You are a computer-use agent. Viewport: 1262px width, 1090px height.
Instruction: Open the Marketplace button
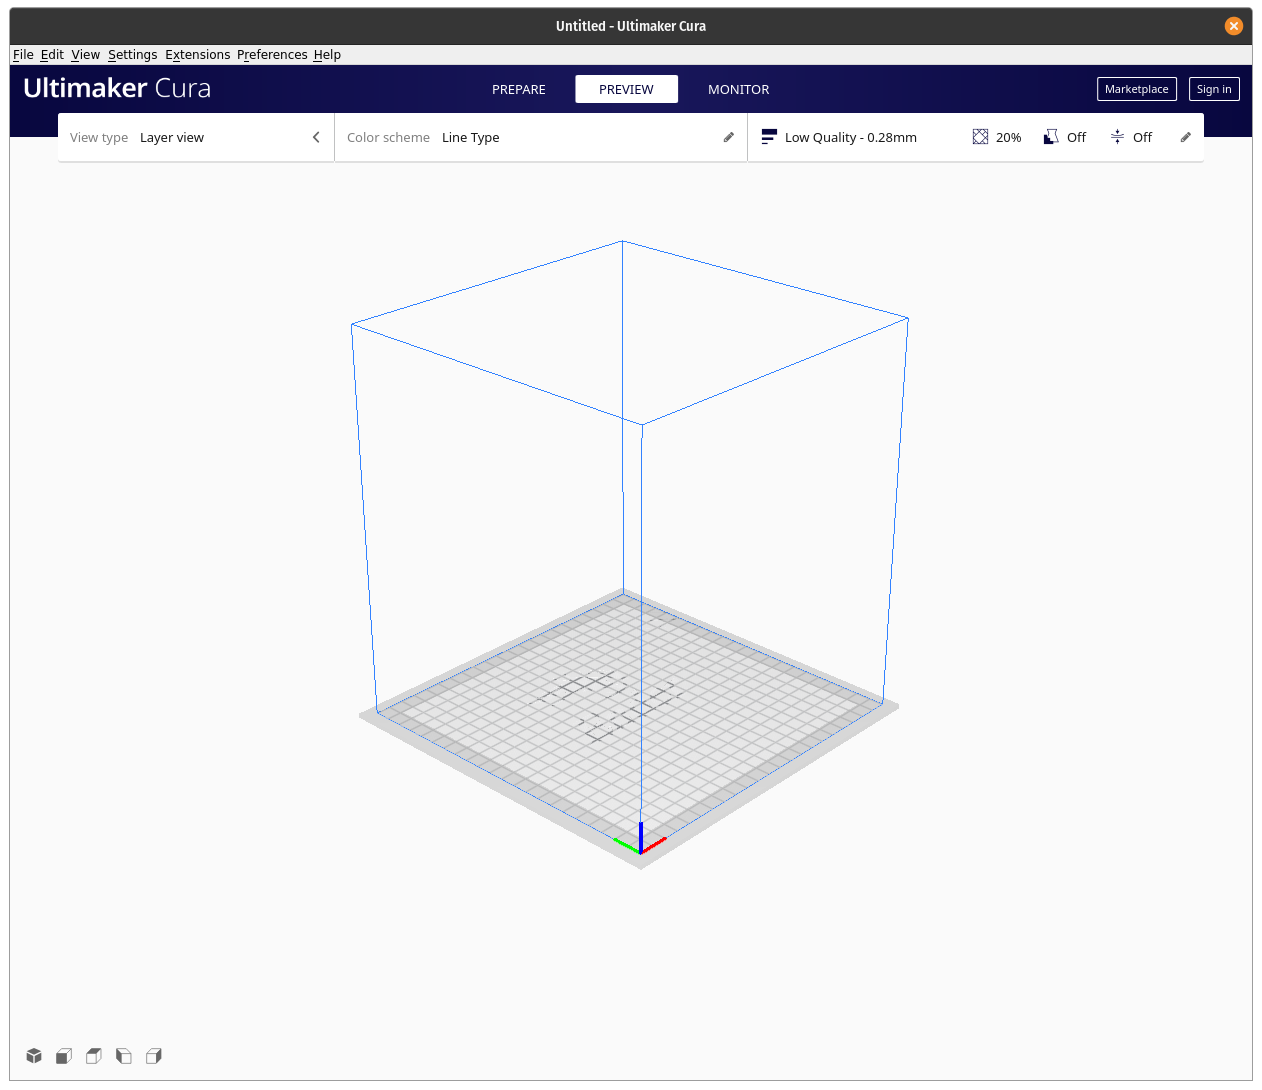tap(1136, 89)
